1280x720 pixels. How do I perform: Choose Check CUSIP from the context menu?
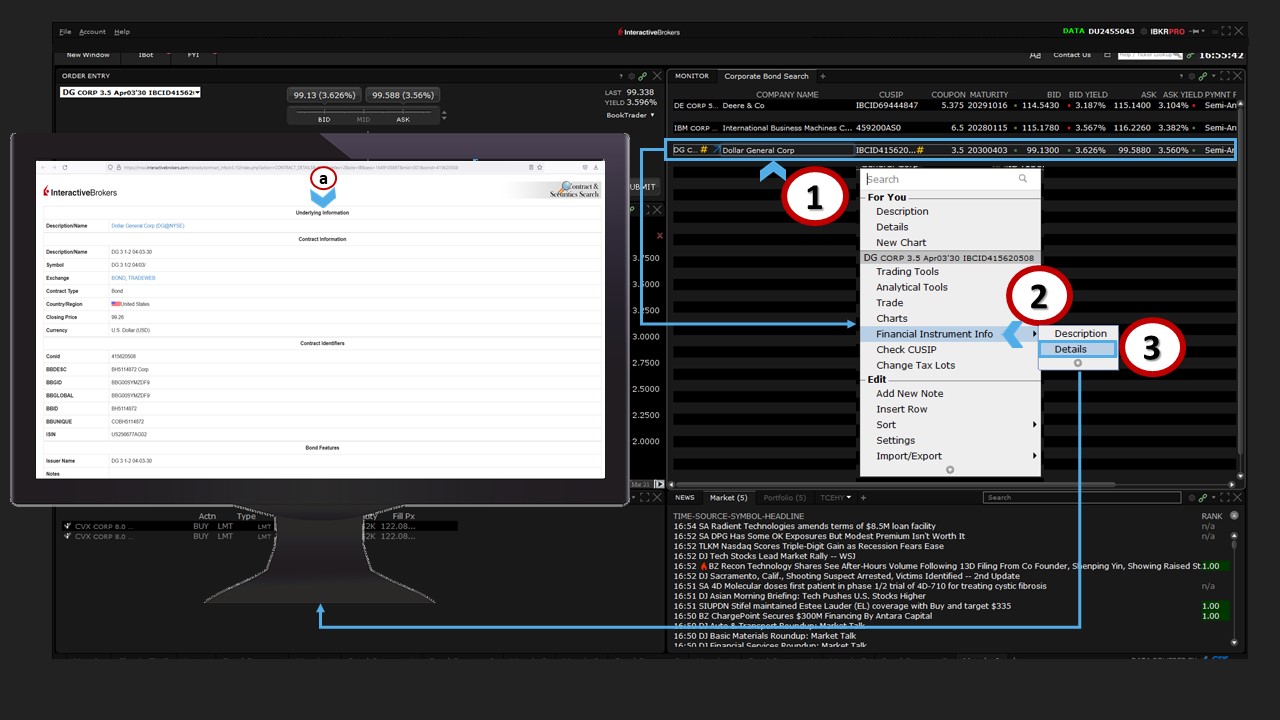point(906,349)
